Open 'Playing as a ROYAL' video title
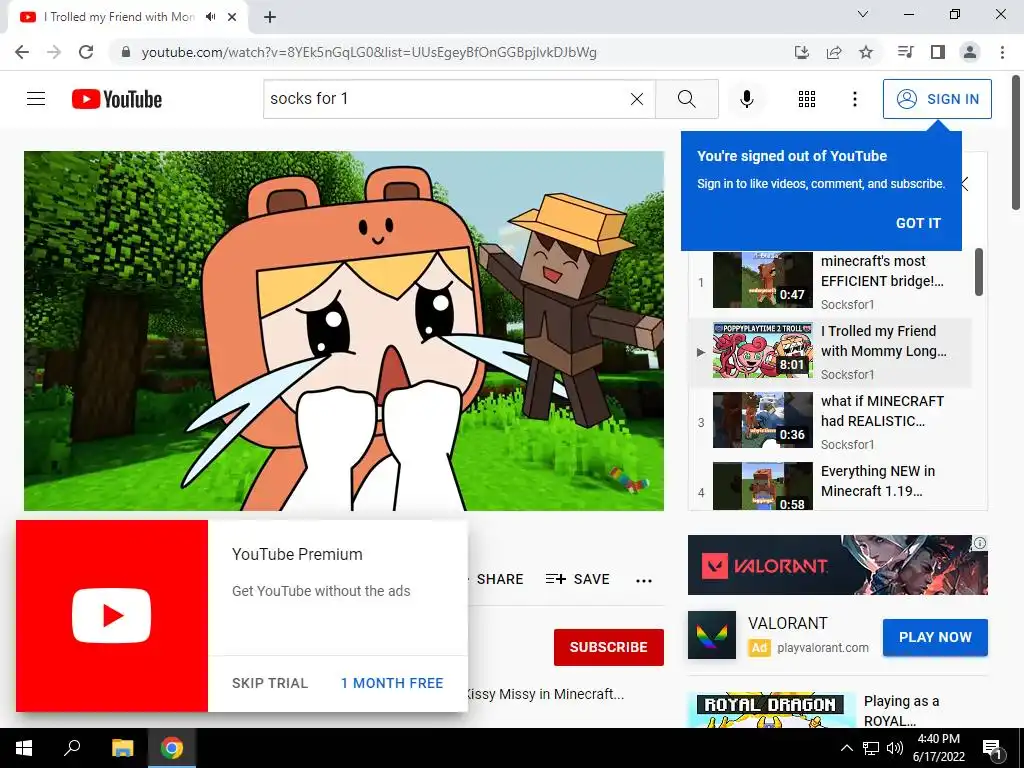Viewport: 1024px width, 768px height. coord(901,711)
